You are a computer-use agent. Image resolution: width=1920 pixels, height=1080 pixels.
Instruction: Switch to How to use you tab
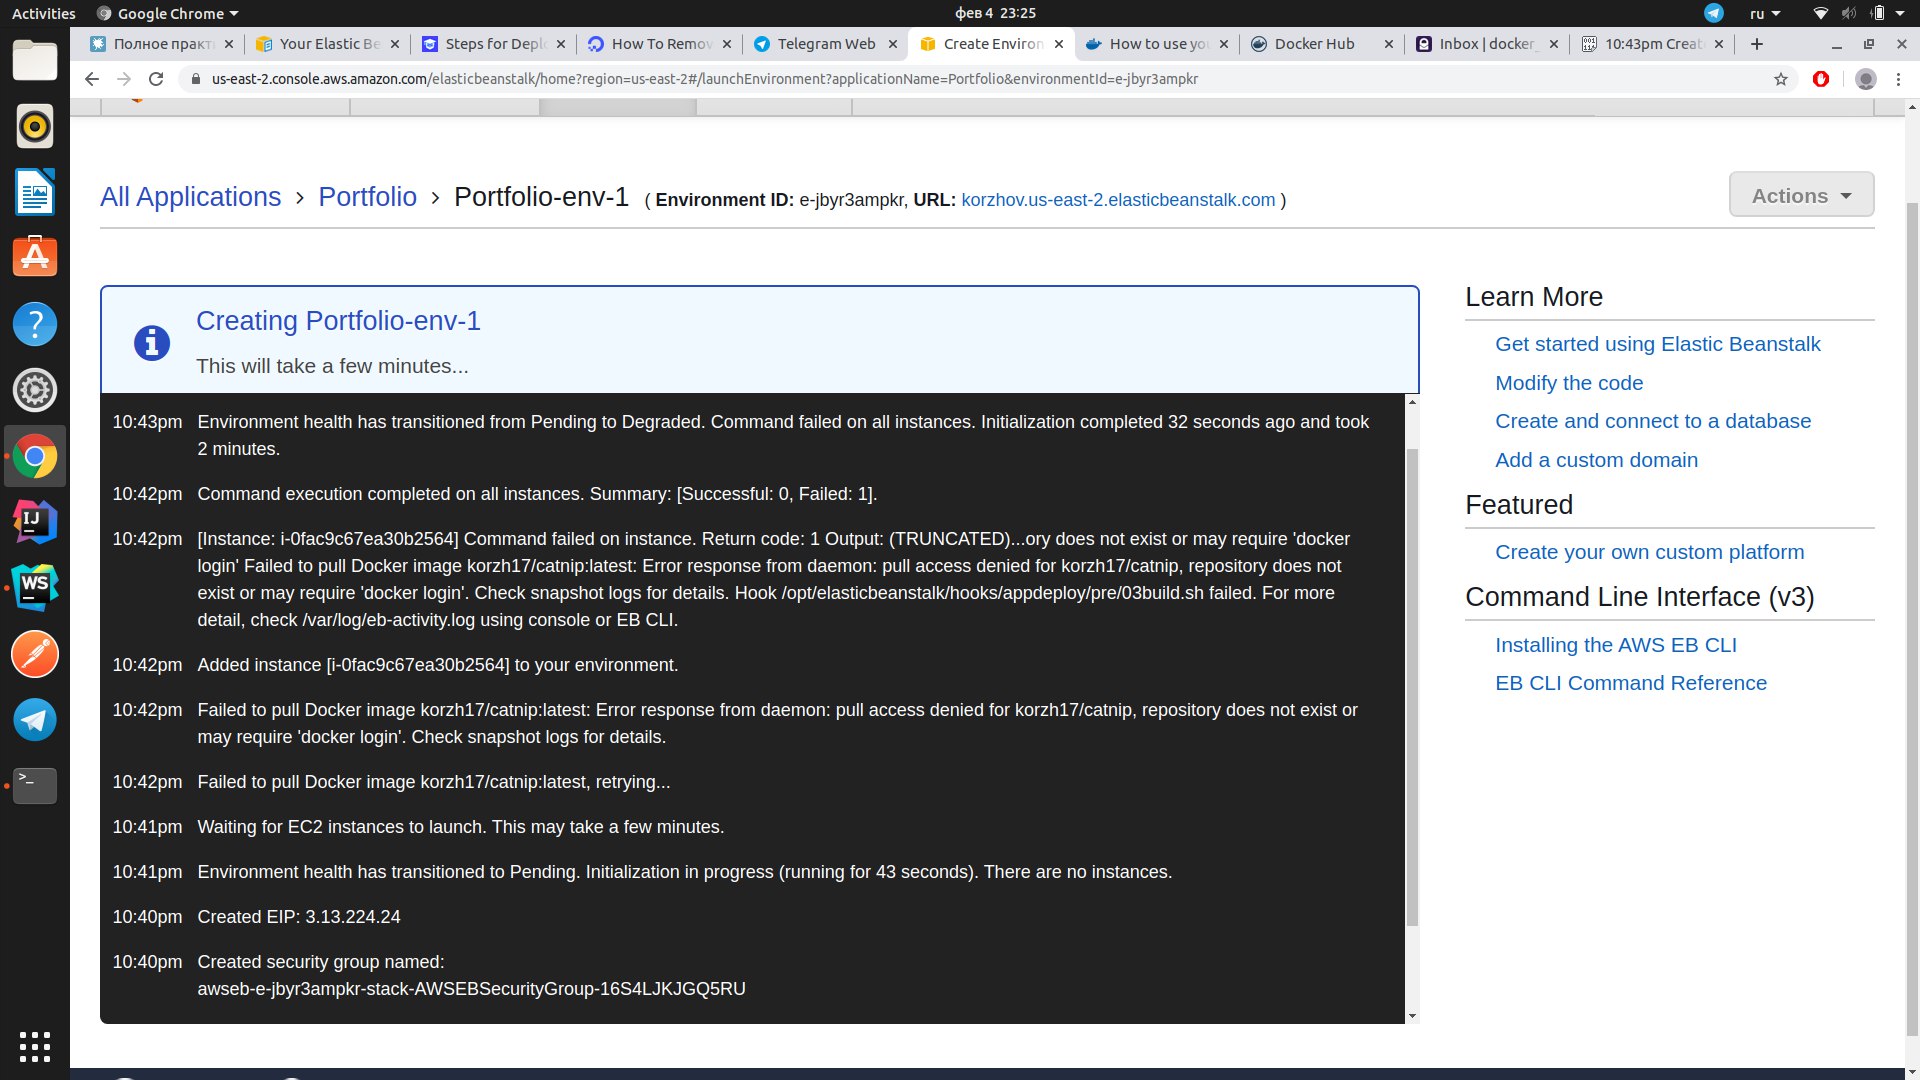tap(1155, 44)
